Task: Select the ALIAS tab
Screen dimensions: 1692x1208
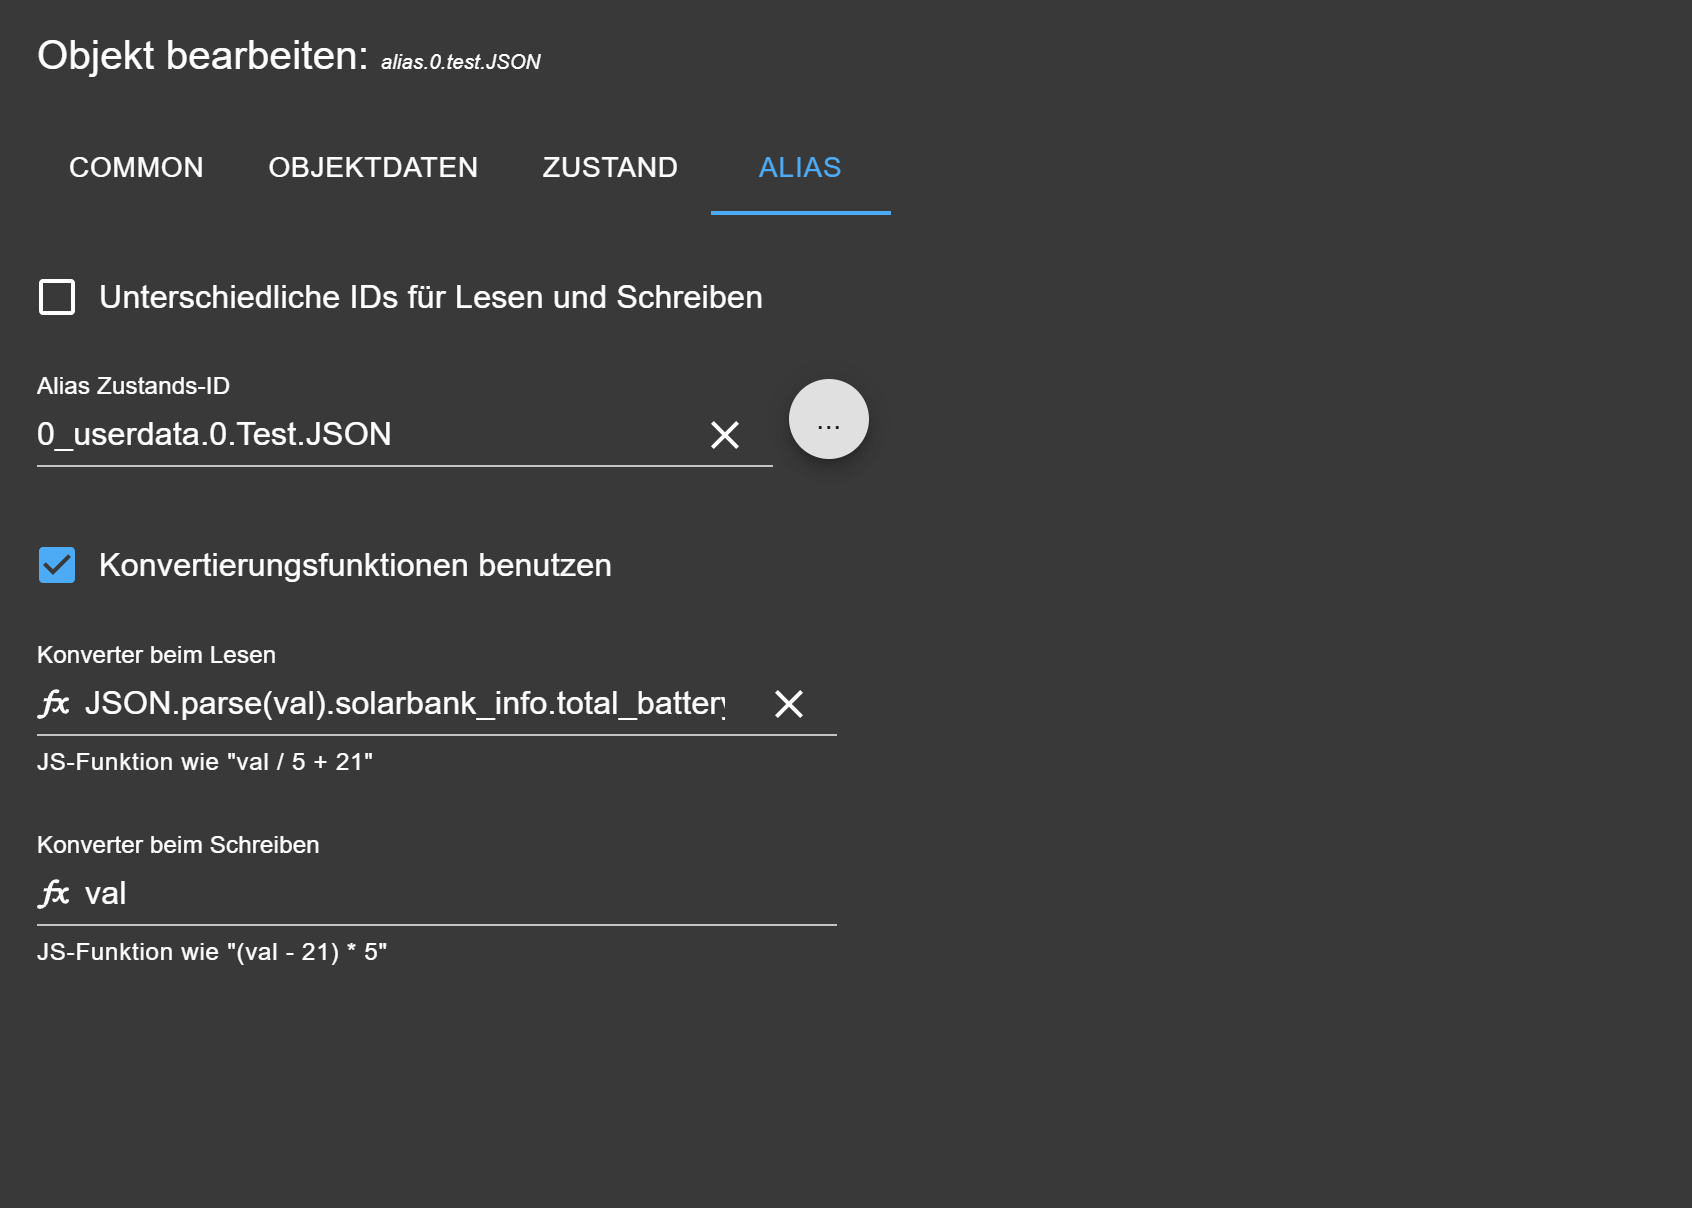Action: 800,167
